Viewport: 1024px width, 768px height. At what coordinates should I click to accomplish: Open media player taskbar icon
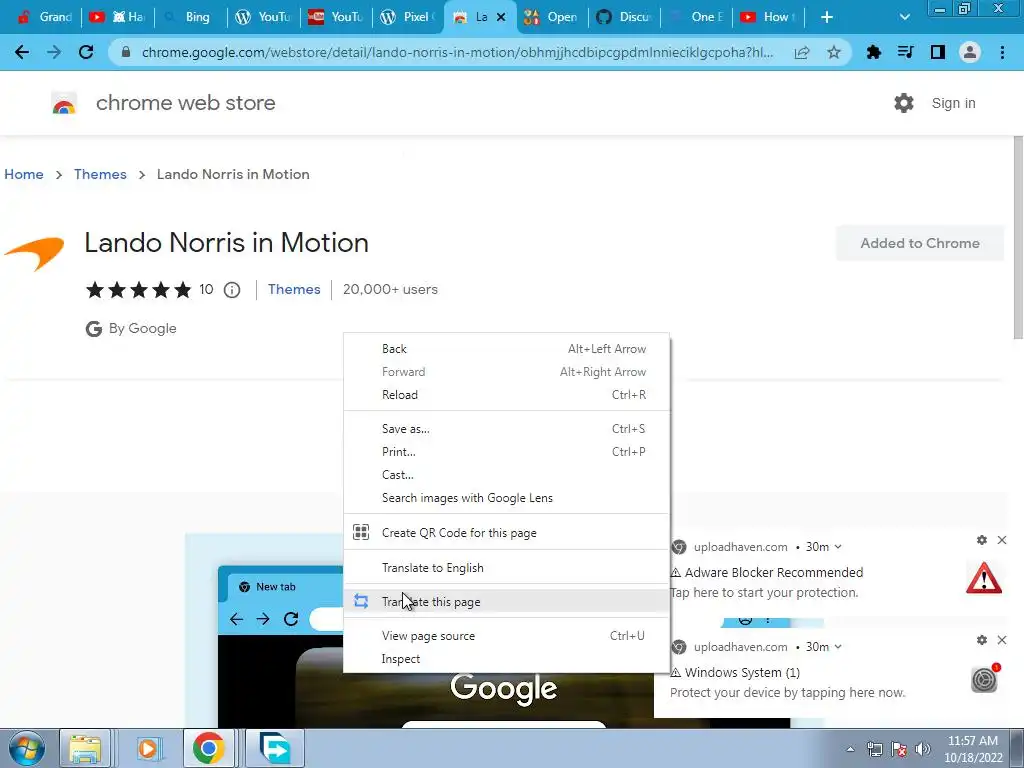(148, 748)
